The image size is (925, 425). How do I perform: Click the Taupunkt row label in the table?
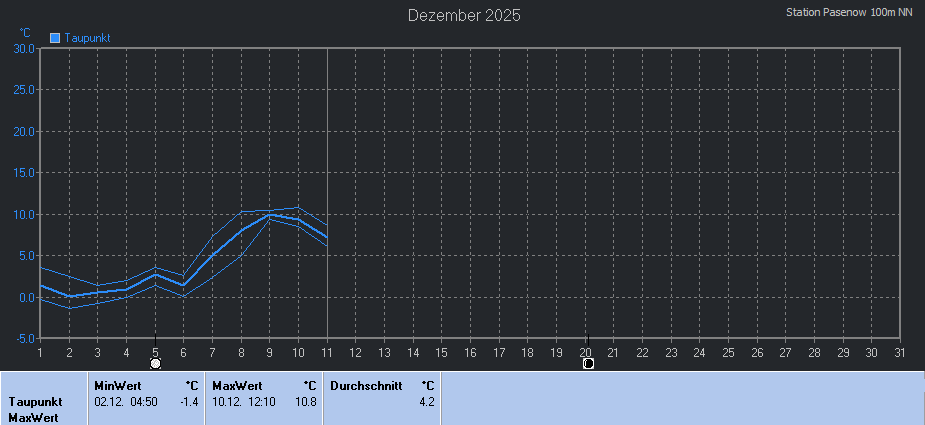(37, 402)
